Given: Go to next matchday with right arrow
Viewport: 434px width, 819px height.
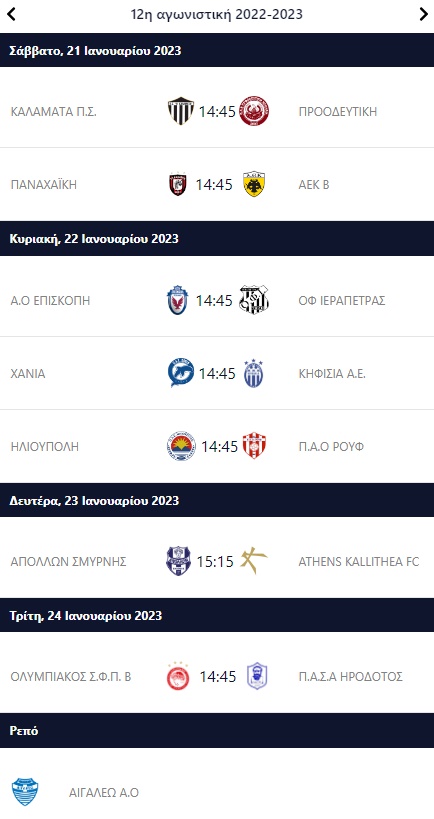Looking at the screenshot, I should pos(424,14).
